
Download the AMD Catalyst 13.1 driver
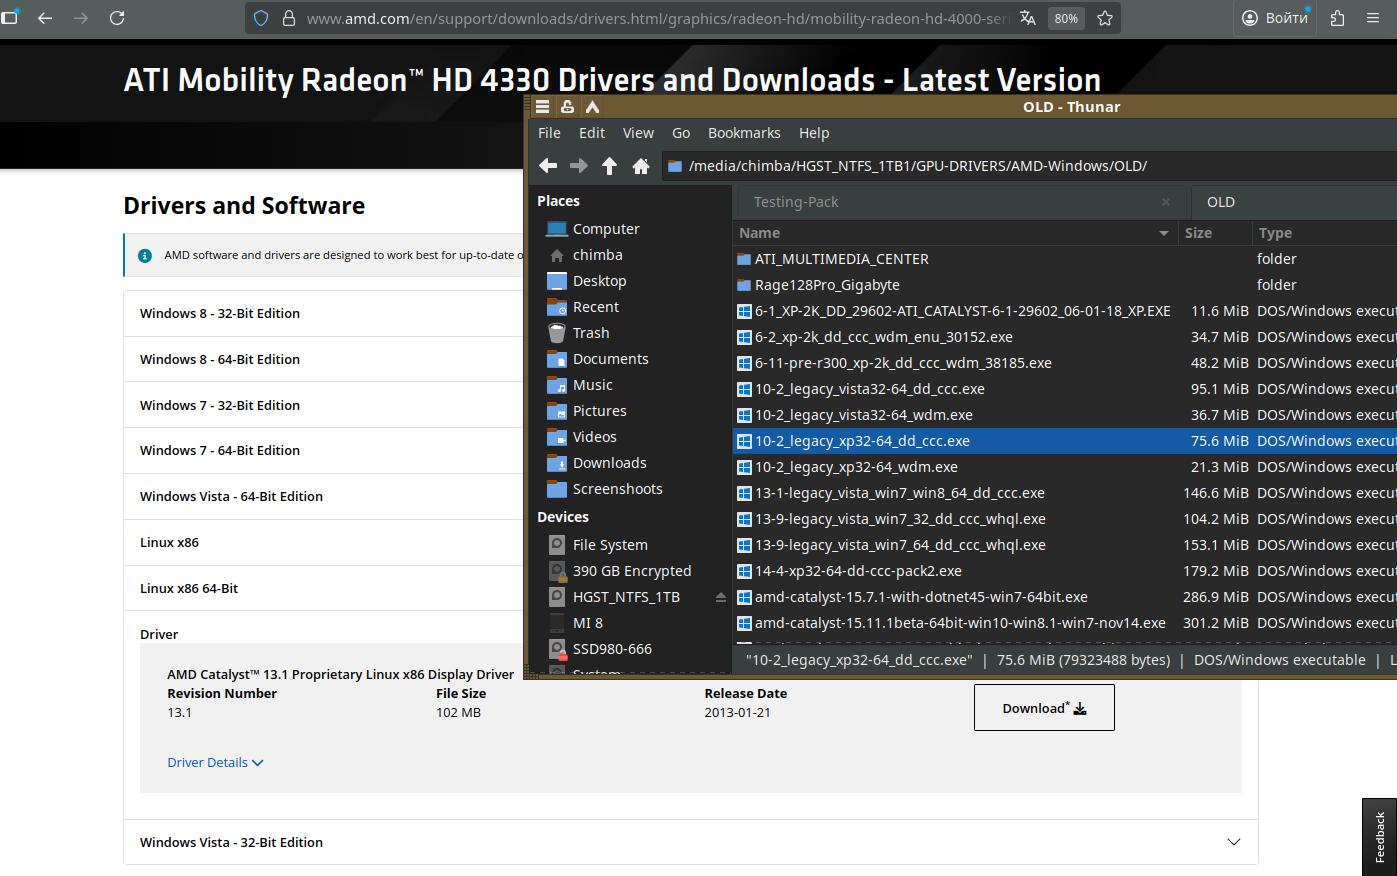[x=1043, y=708]
